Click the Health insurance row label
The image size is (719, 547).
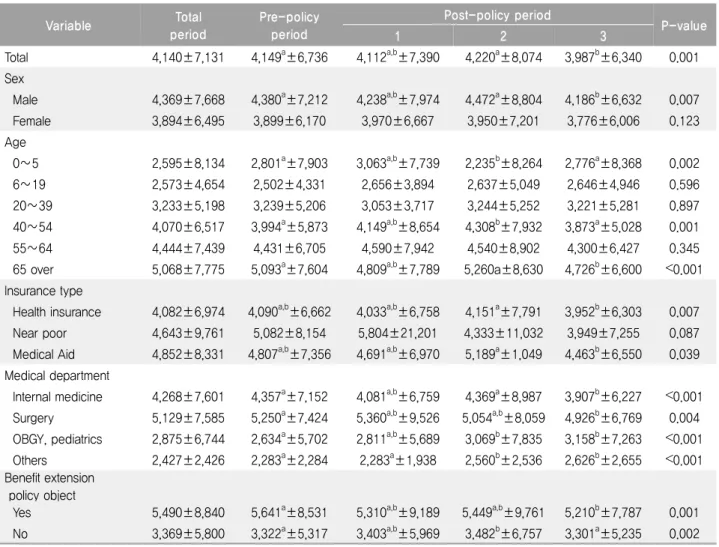pyautogui.click(x=57, y=312)
